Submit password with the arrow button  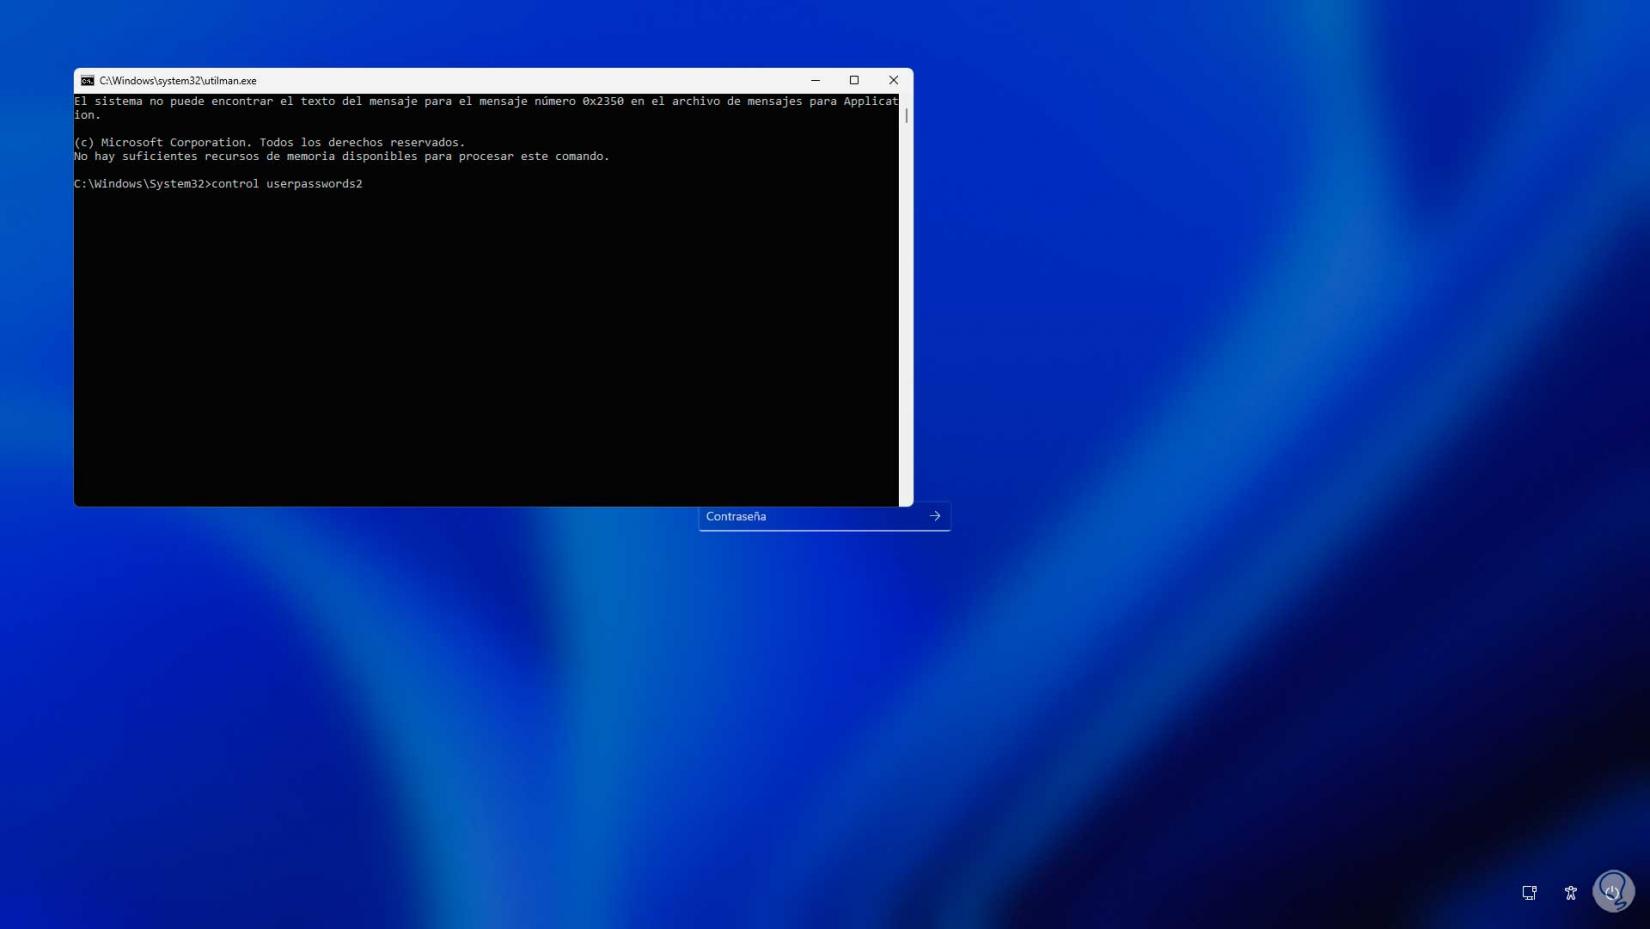(935, 516)
